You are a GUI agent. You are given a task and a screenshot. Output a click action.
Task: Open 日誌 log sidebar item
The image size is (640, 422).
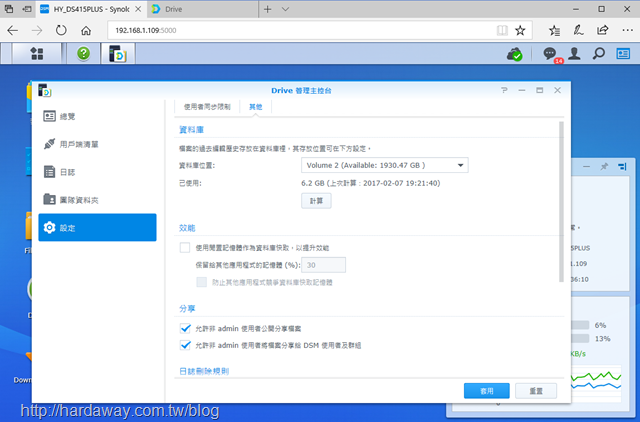[98, 172]
